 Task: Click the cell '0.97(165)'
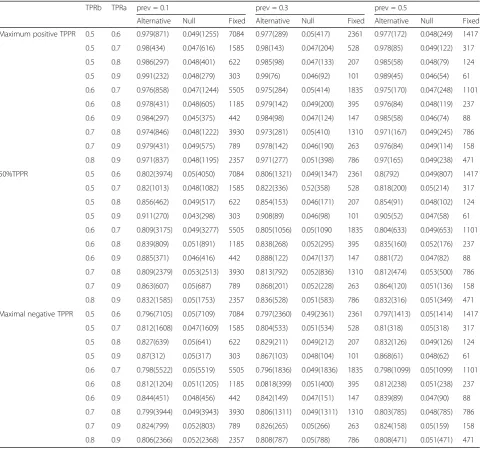389,160
